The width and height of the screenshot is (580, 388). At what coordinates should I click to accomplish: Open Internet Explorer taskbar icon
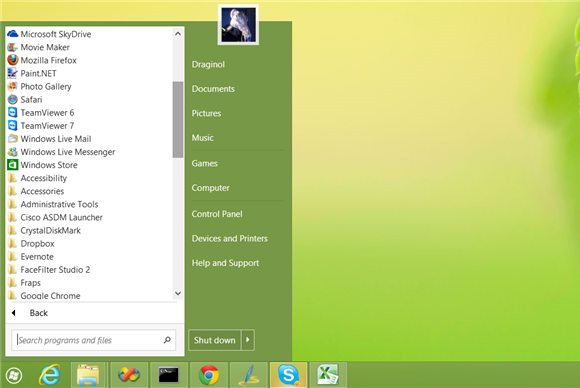50,375
